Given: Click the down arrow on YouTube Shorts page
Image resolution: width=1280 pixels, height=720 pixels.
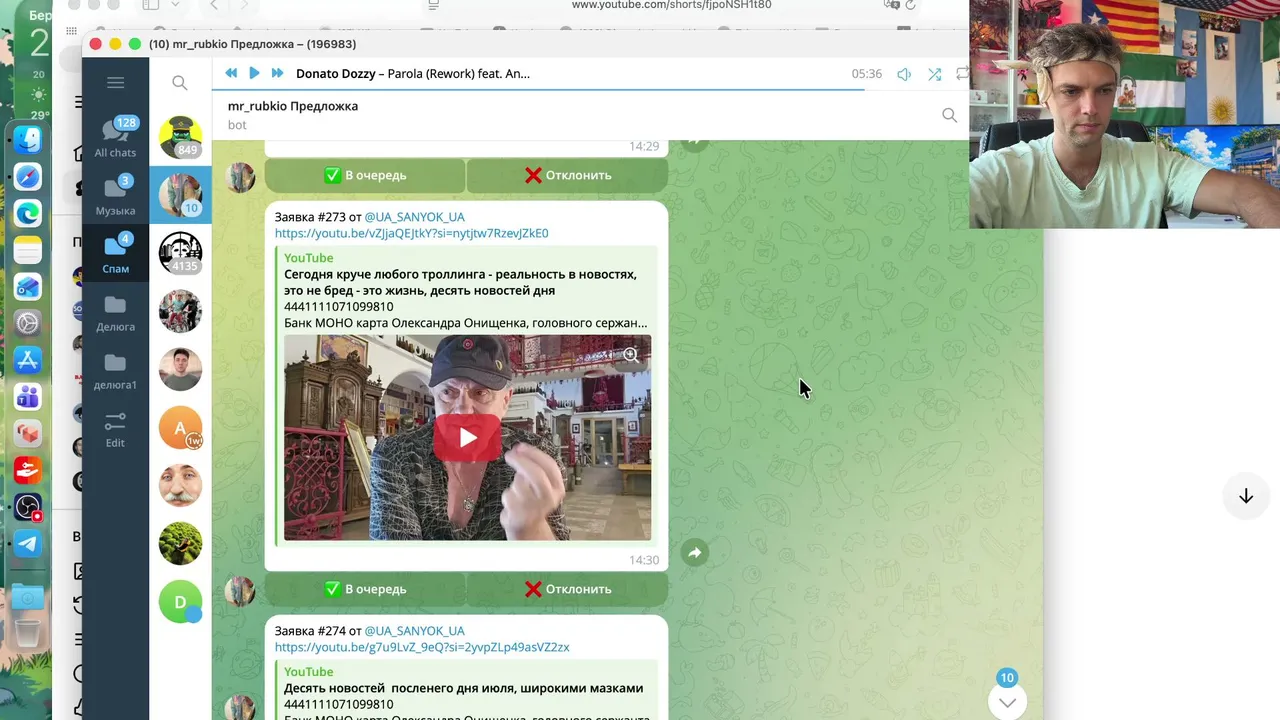Looking at the screenshot, I should click(x=1246, y=497).
